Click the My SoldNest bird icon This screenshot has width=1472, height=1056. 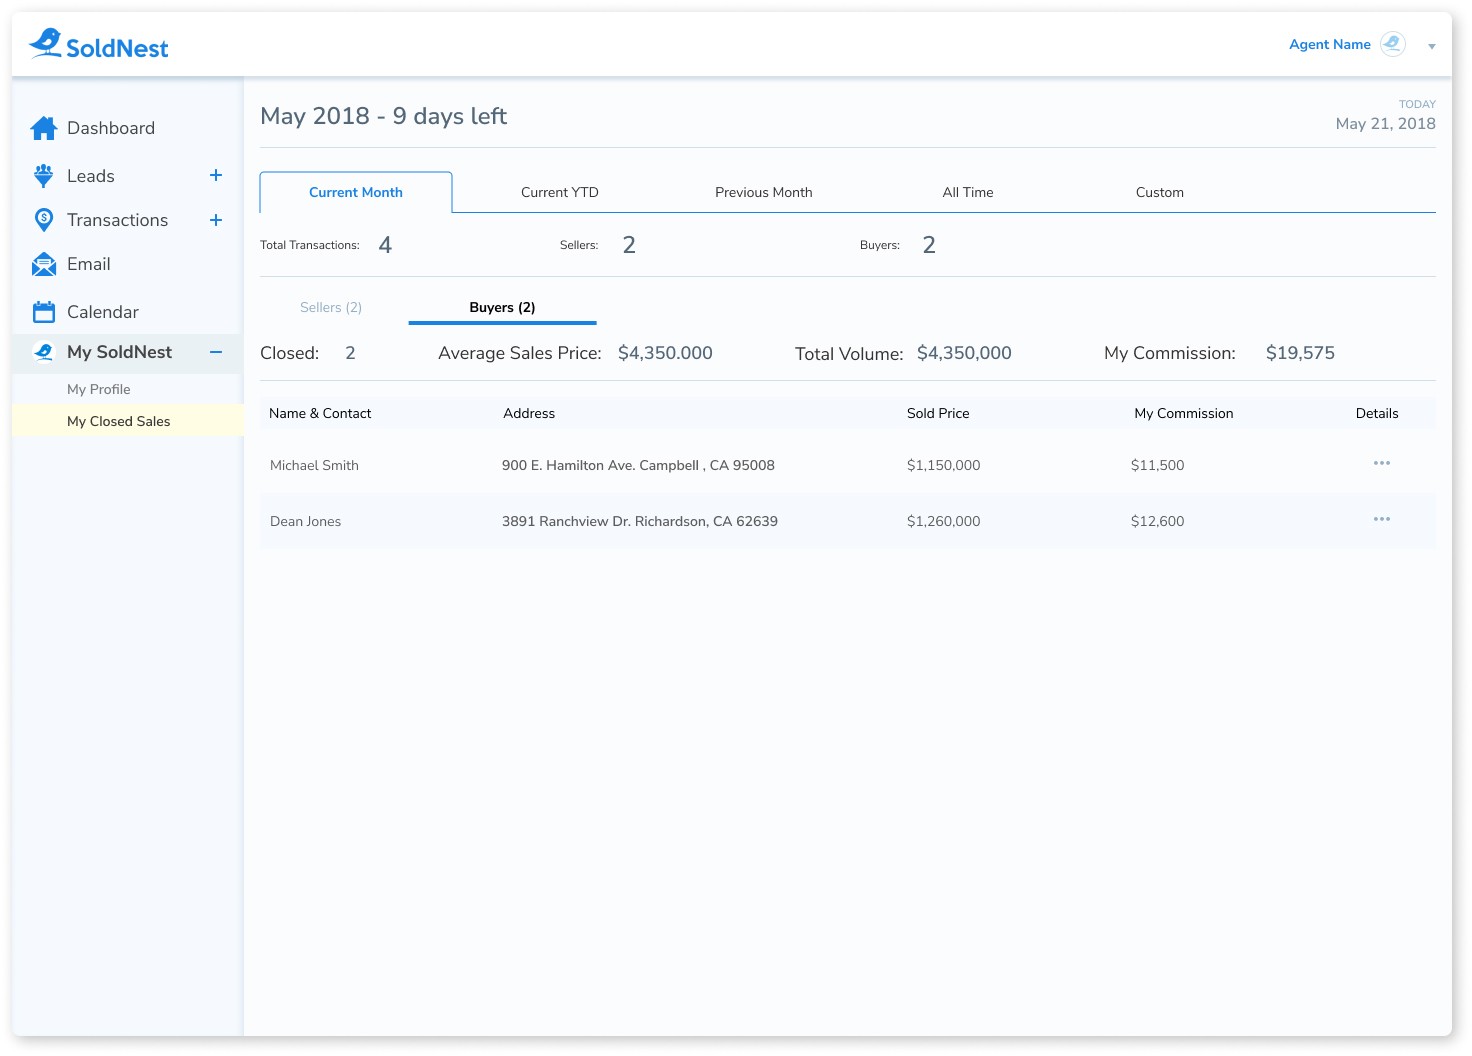(44, 352)
